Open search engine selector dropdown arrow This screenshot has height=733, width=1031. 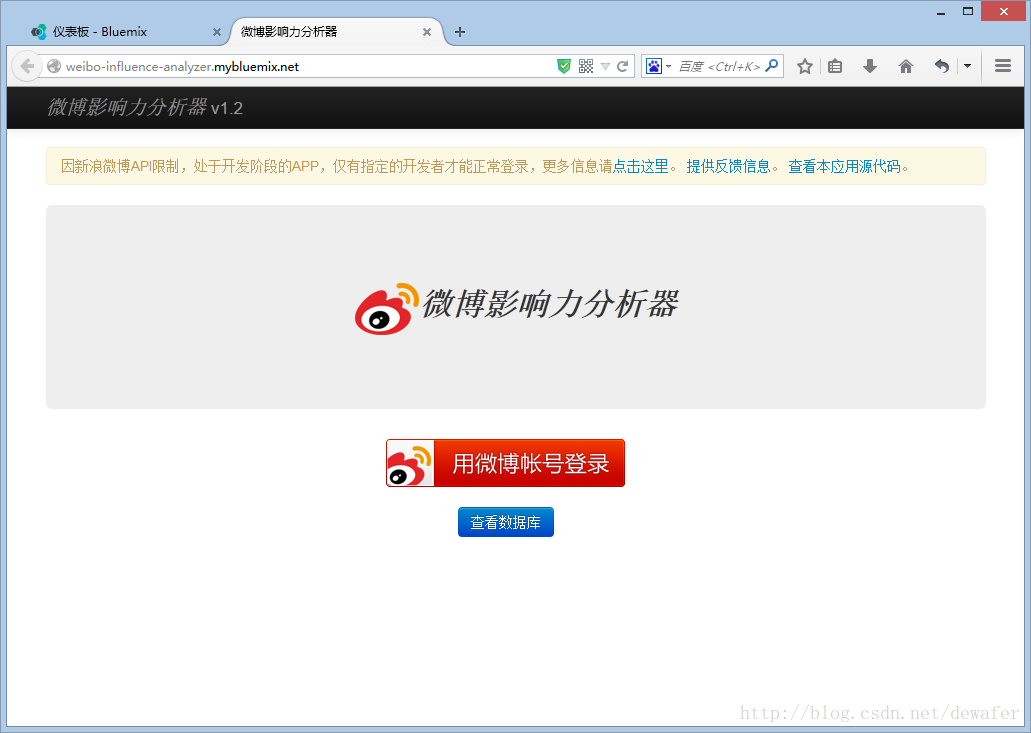(x=669, y=66)
